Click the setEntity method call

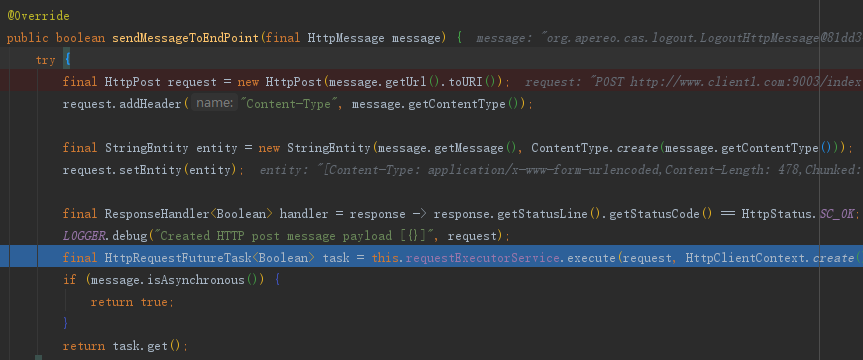(150, 170)
